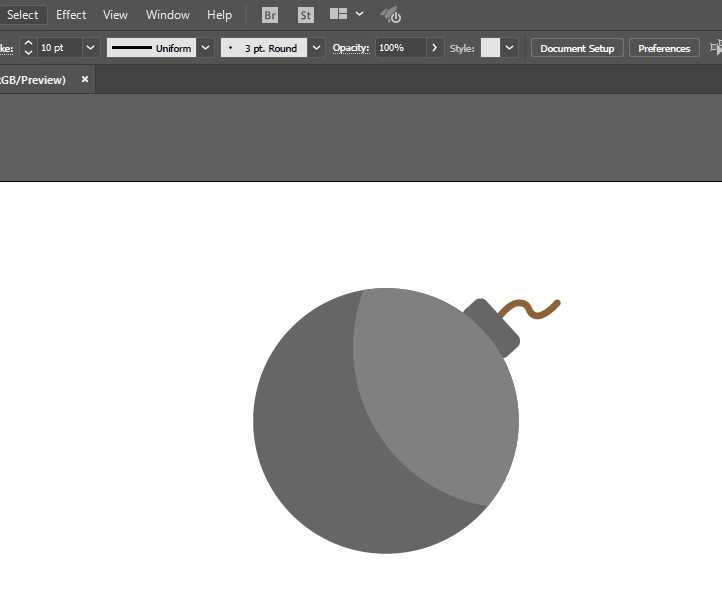Click the graphic Style swatch
The width and height of the screenshot is (722, 596).
(490, 48)
